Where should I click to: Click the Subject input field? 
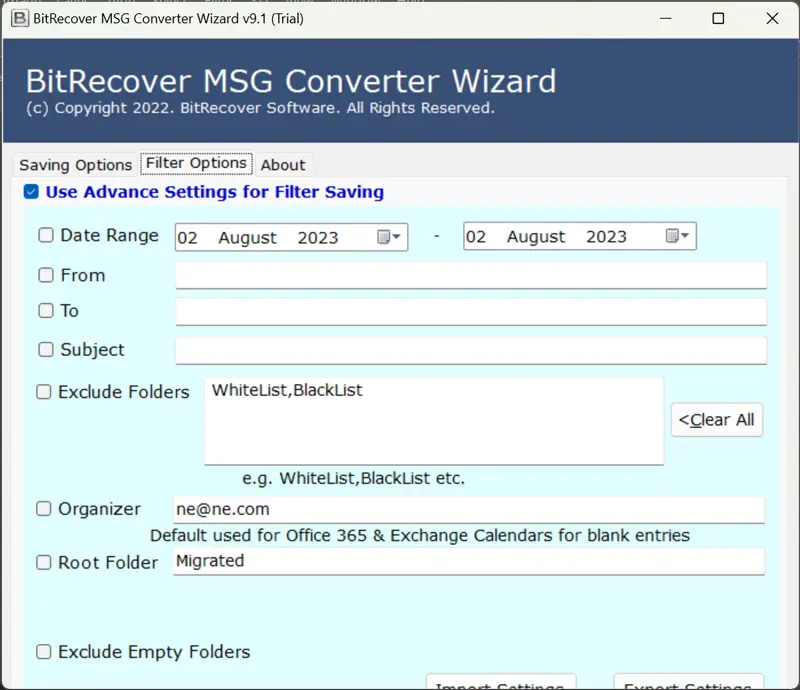(470, 350)
